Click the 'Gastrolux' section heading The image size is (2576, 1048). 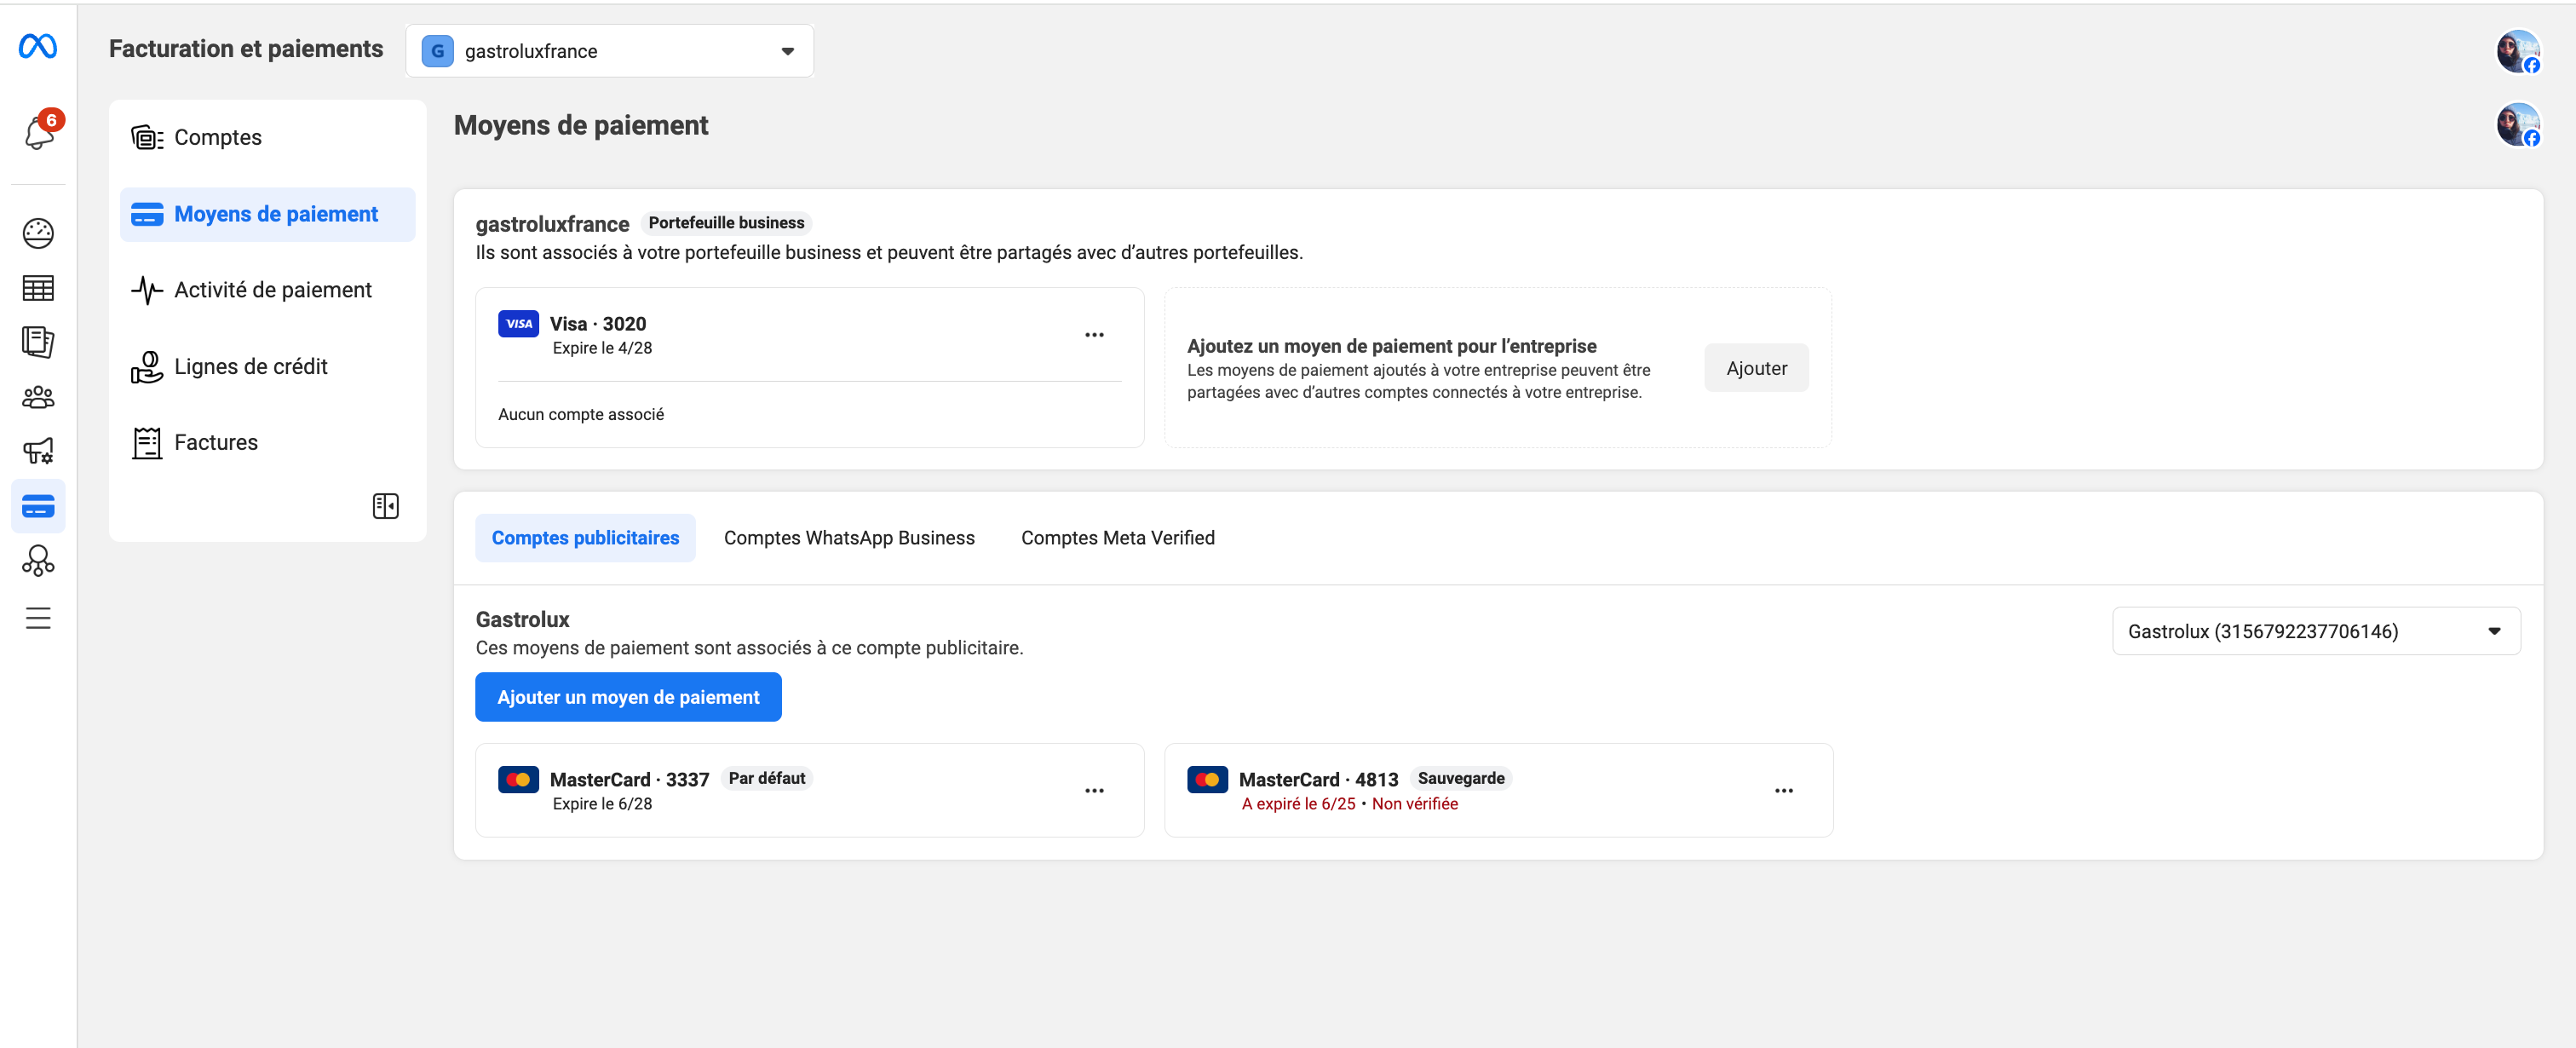[522, 619]
